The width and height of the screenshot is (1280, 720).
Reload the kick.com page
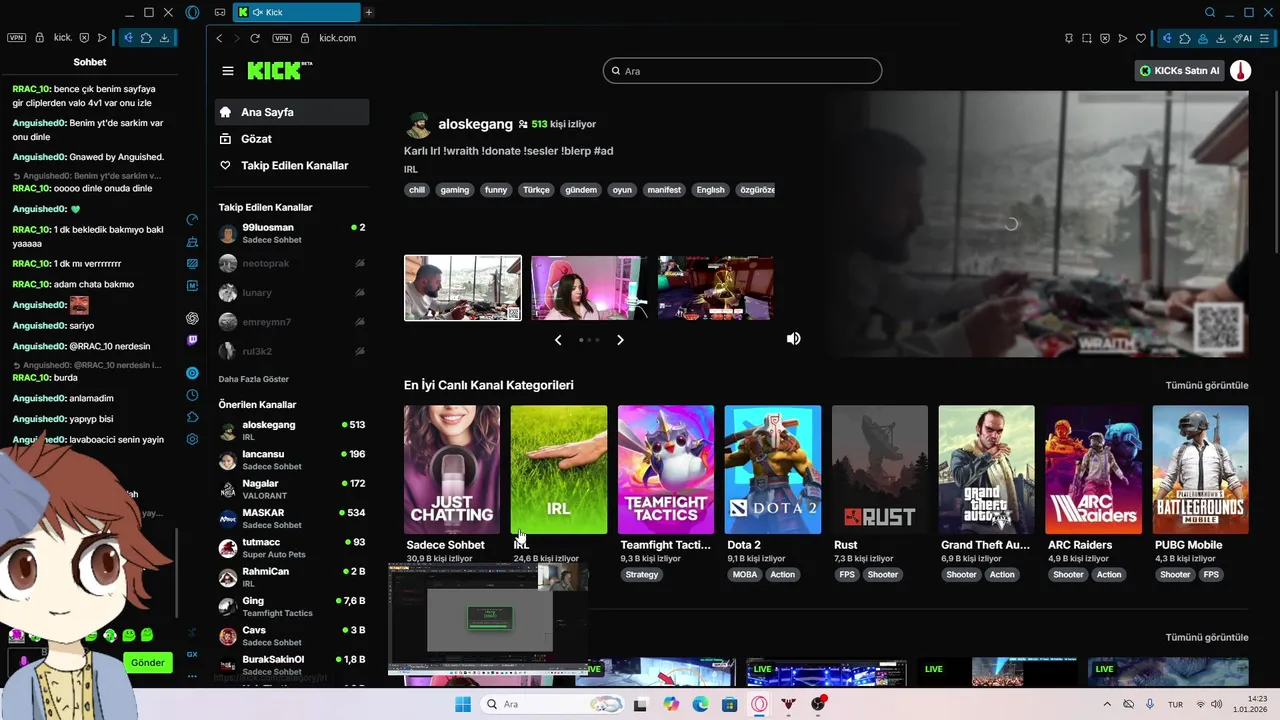(255, 38)
